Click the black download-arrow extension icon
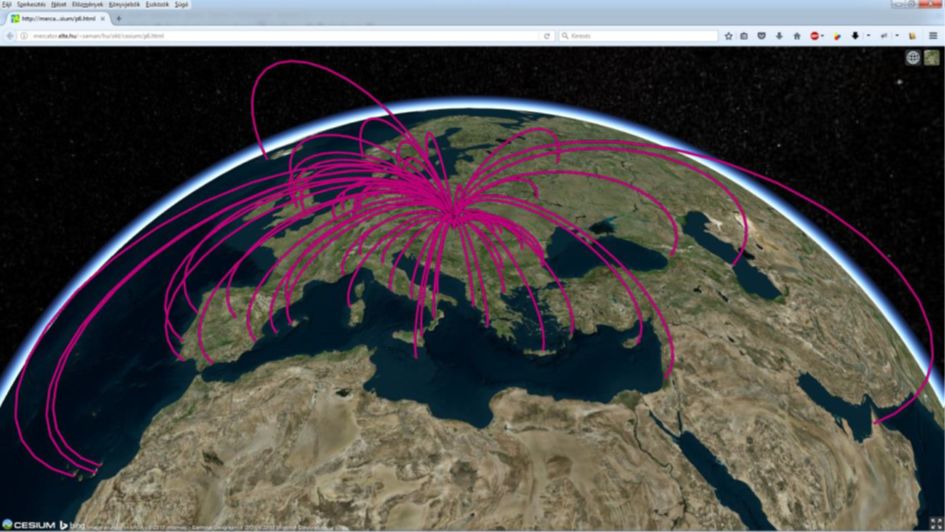This screenshot has width=945, height=532. (855, 36)
